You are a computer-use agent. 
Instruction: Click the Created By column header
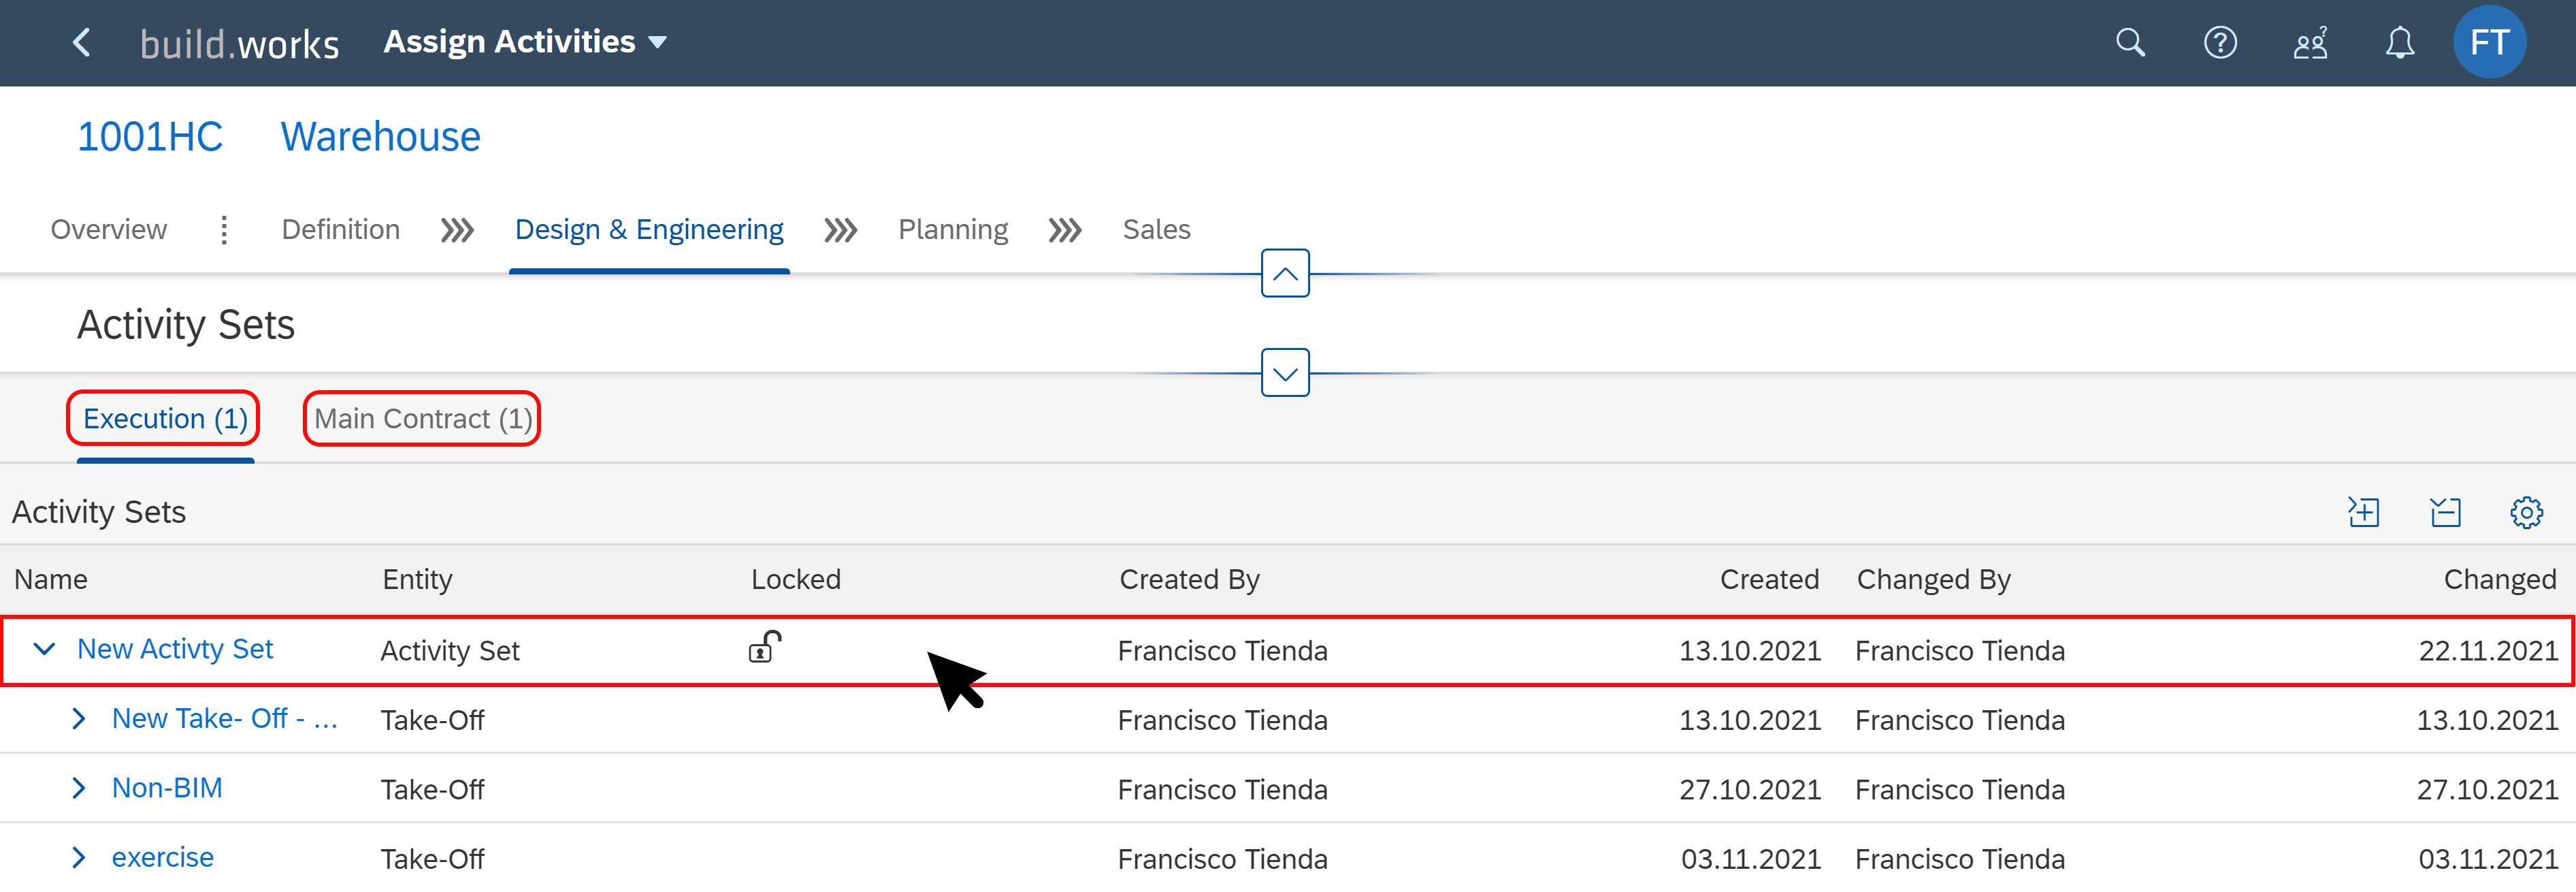(x=1189, y=580)
